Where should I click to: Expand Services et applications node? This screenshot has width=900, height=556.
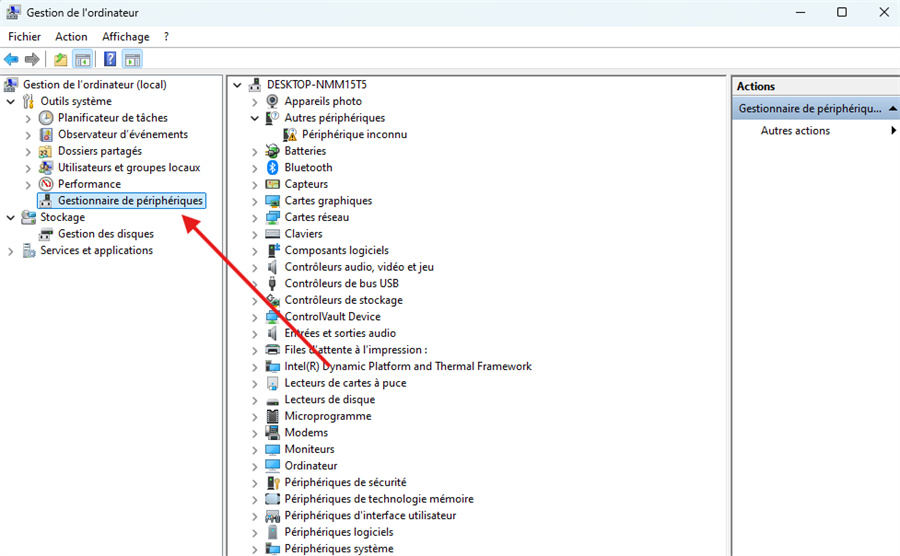(10, 251)
